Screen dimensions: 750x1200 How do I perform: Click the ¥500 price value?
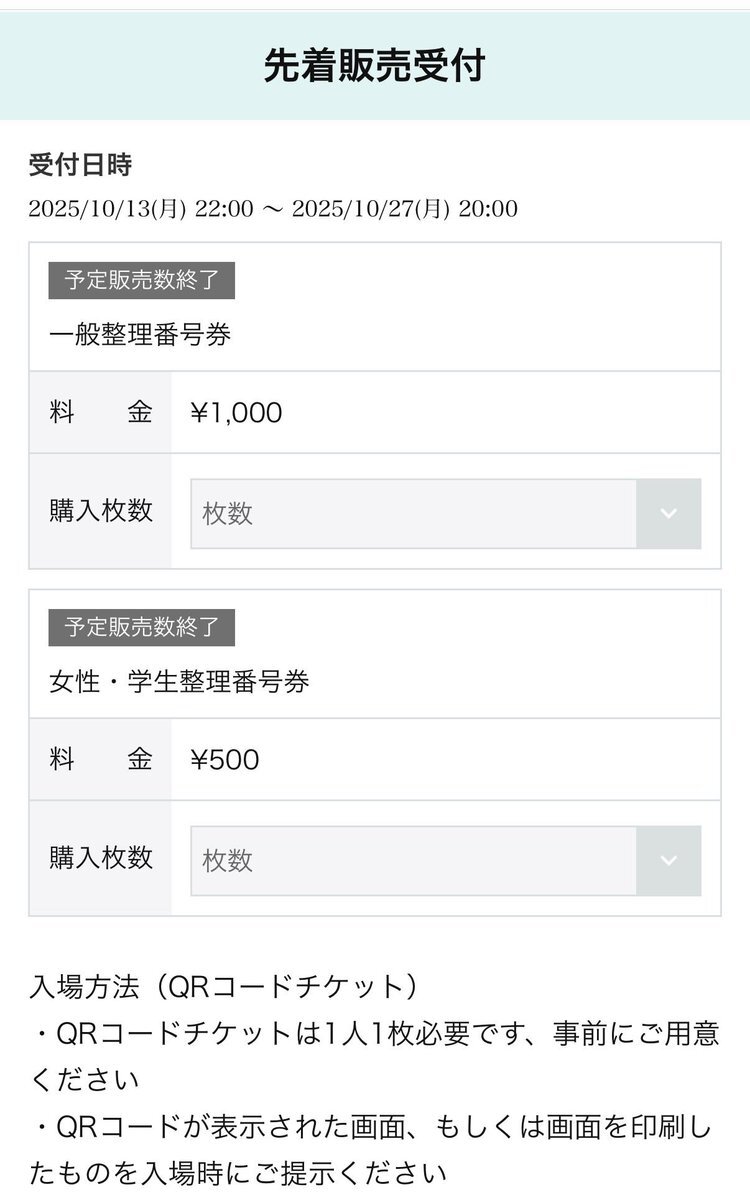pos(225,759)
